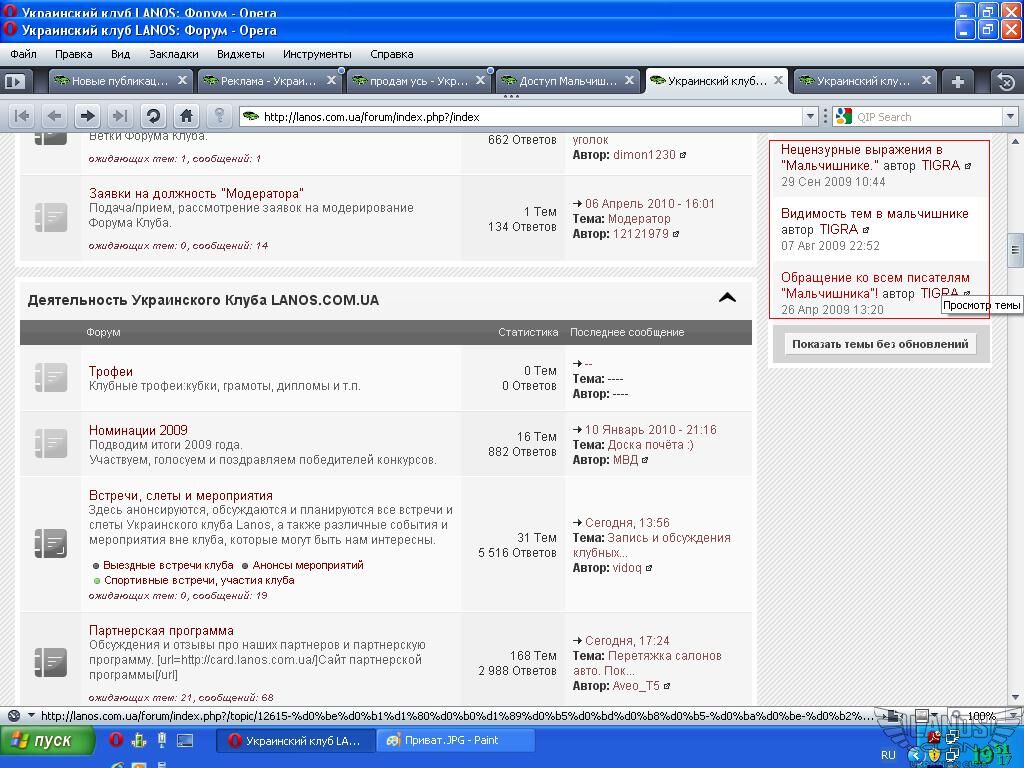Go to the Home page icon

pos(186,116)
